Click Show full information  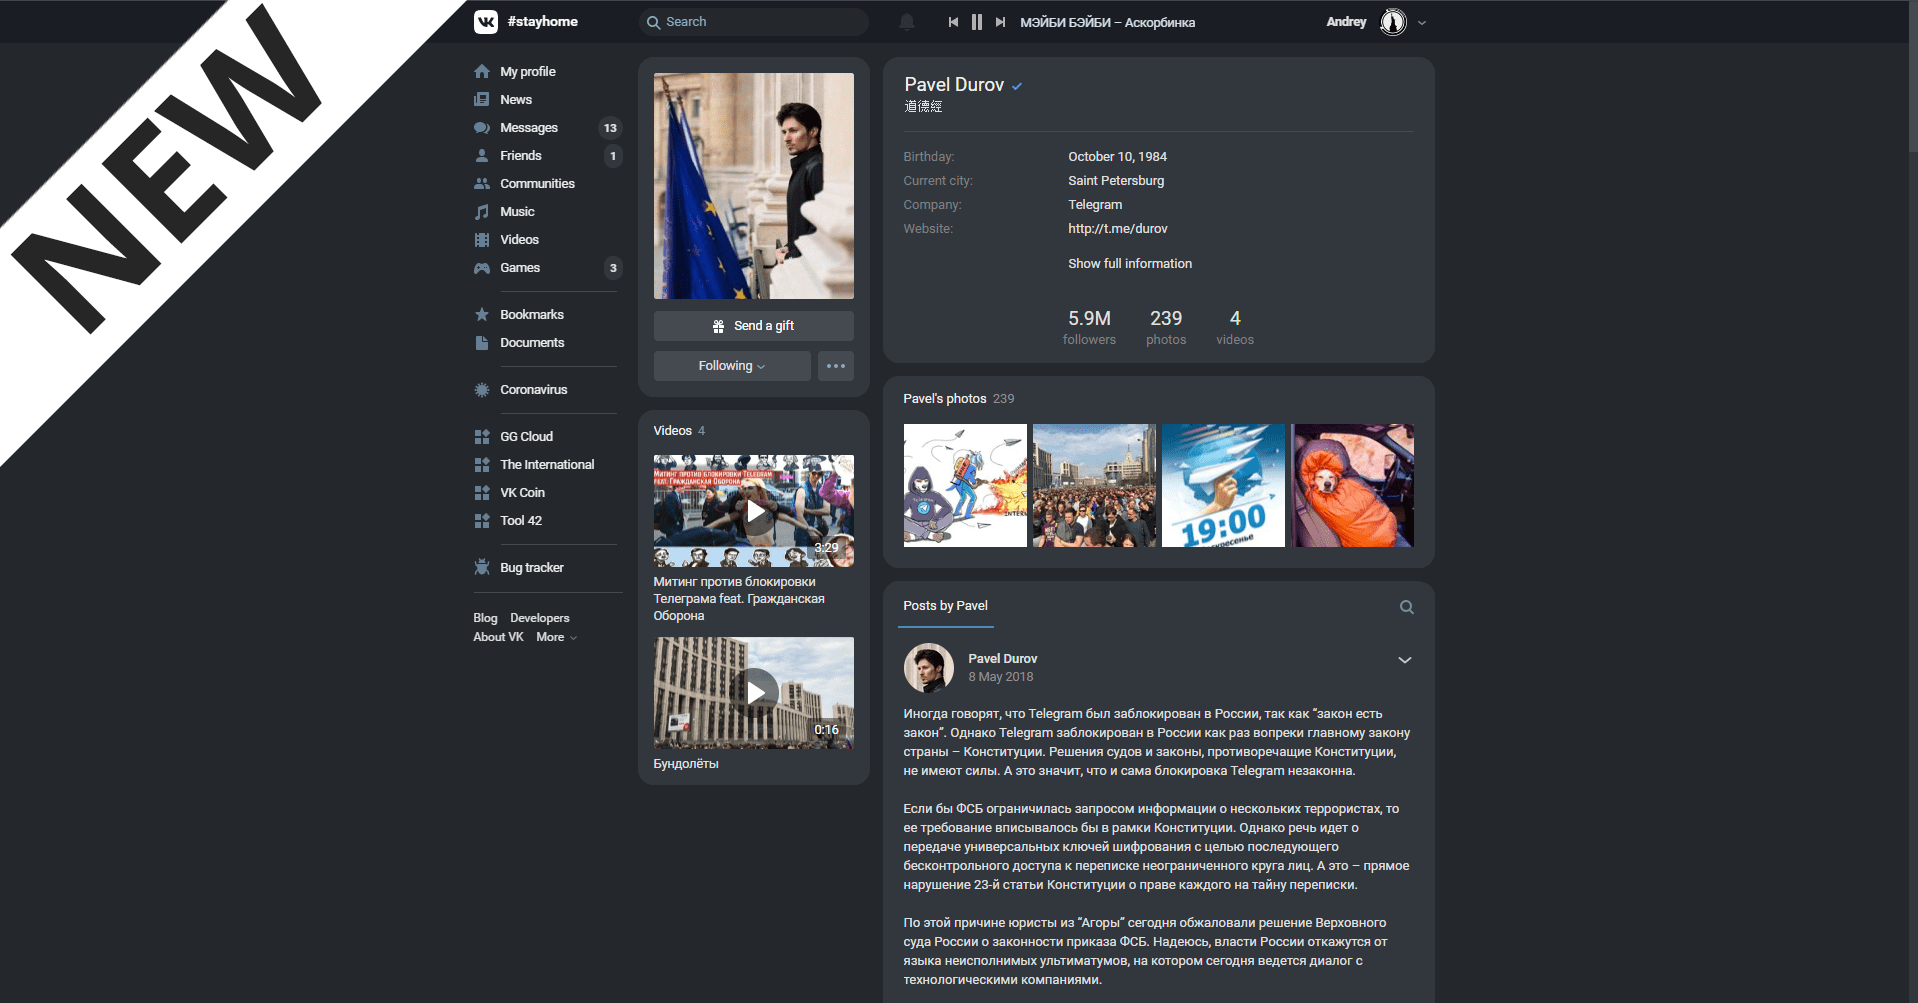(x=1129, y=263)
